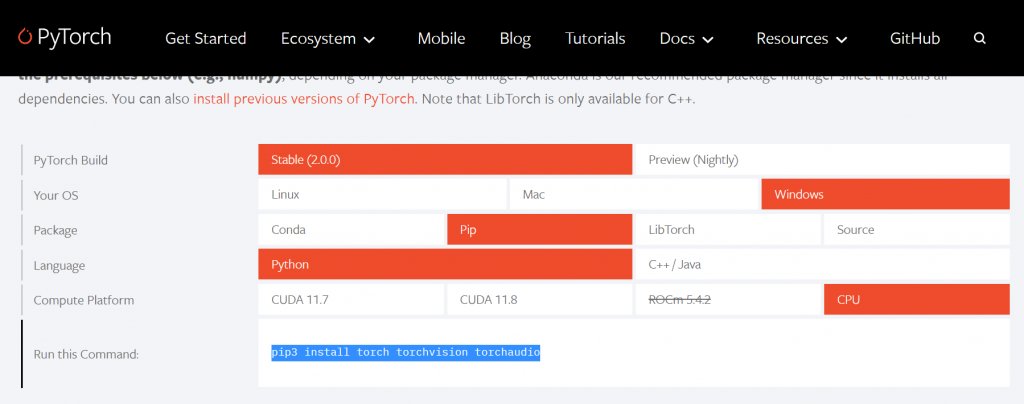Expand the Ecosystem menu

(328, 39)
